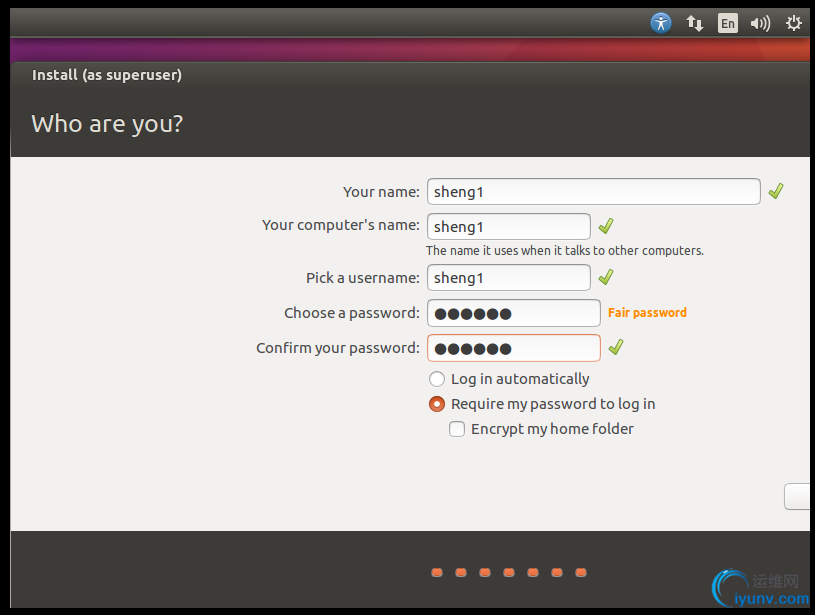The width and height of the screenshot is (815, 615).
Task: Click the Pick a username field
Action: [509, 278]
